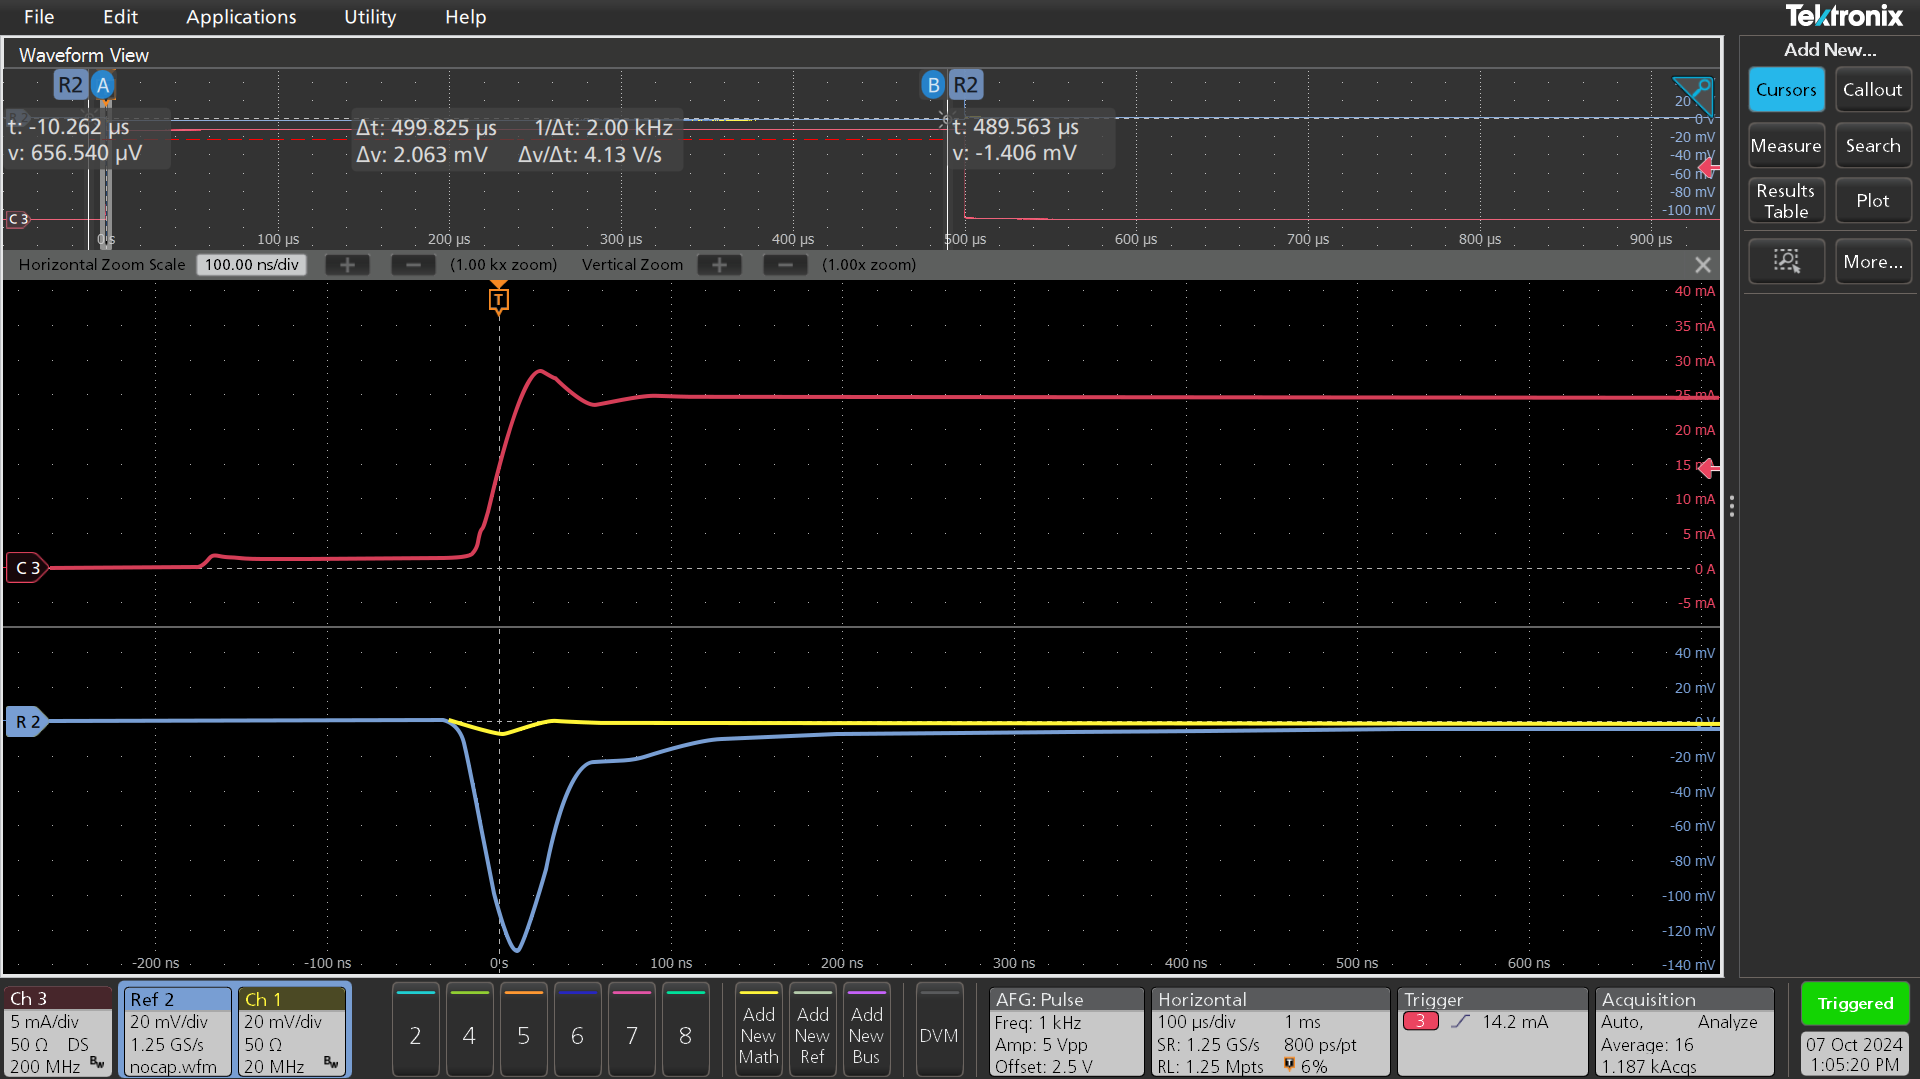Turn on channel 5
The image size is (1920, 1079).
(x=523, y=1031)
